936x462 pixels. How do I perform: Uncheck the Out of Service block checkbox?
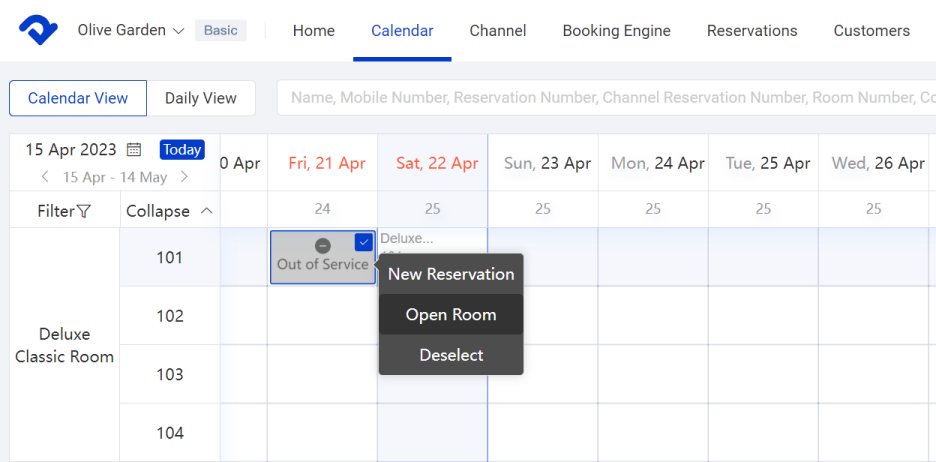364,242
